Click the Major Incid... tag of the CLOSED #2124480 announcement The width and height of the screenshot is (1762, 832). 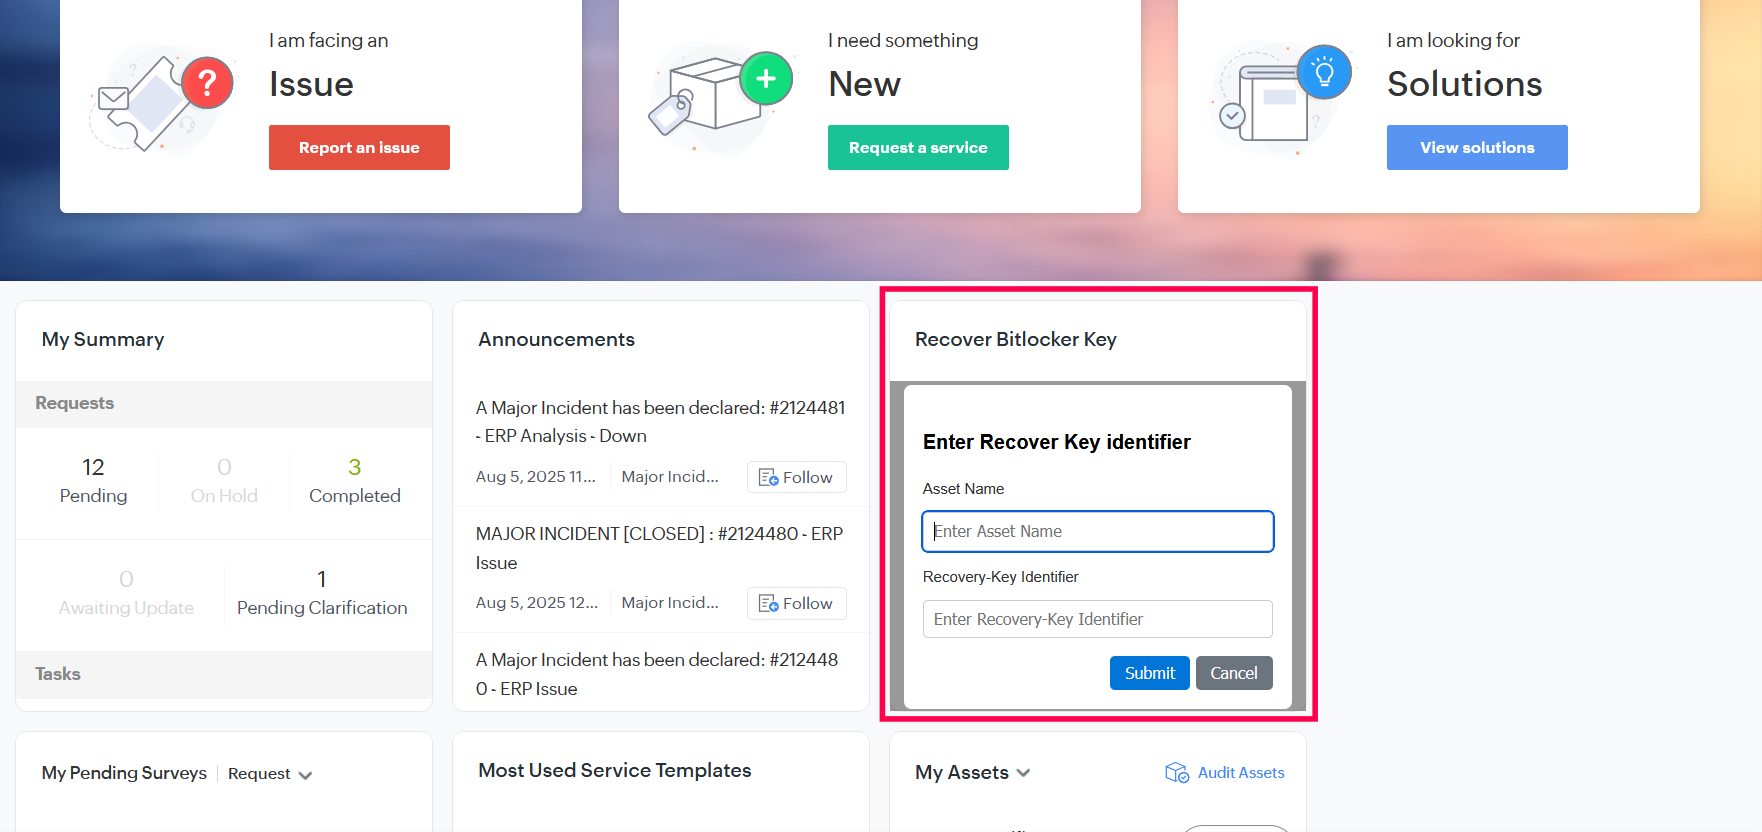click(670, 603)
